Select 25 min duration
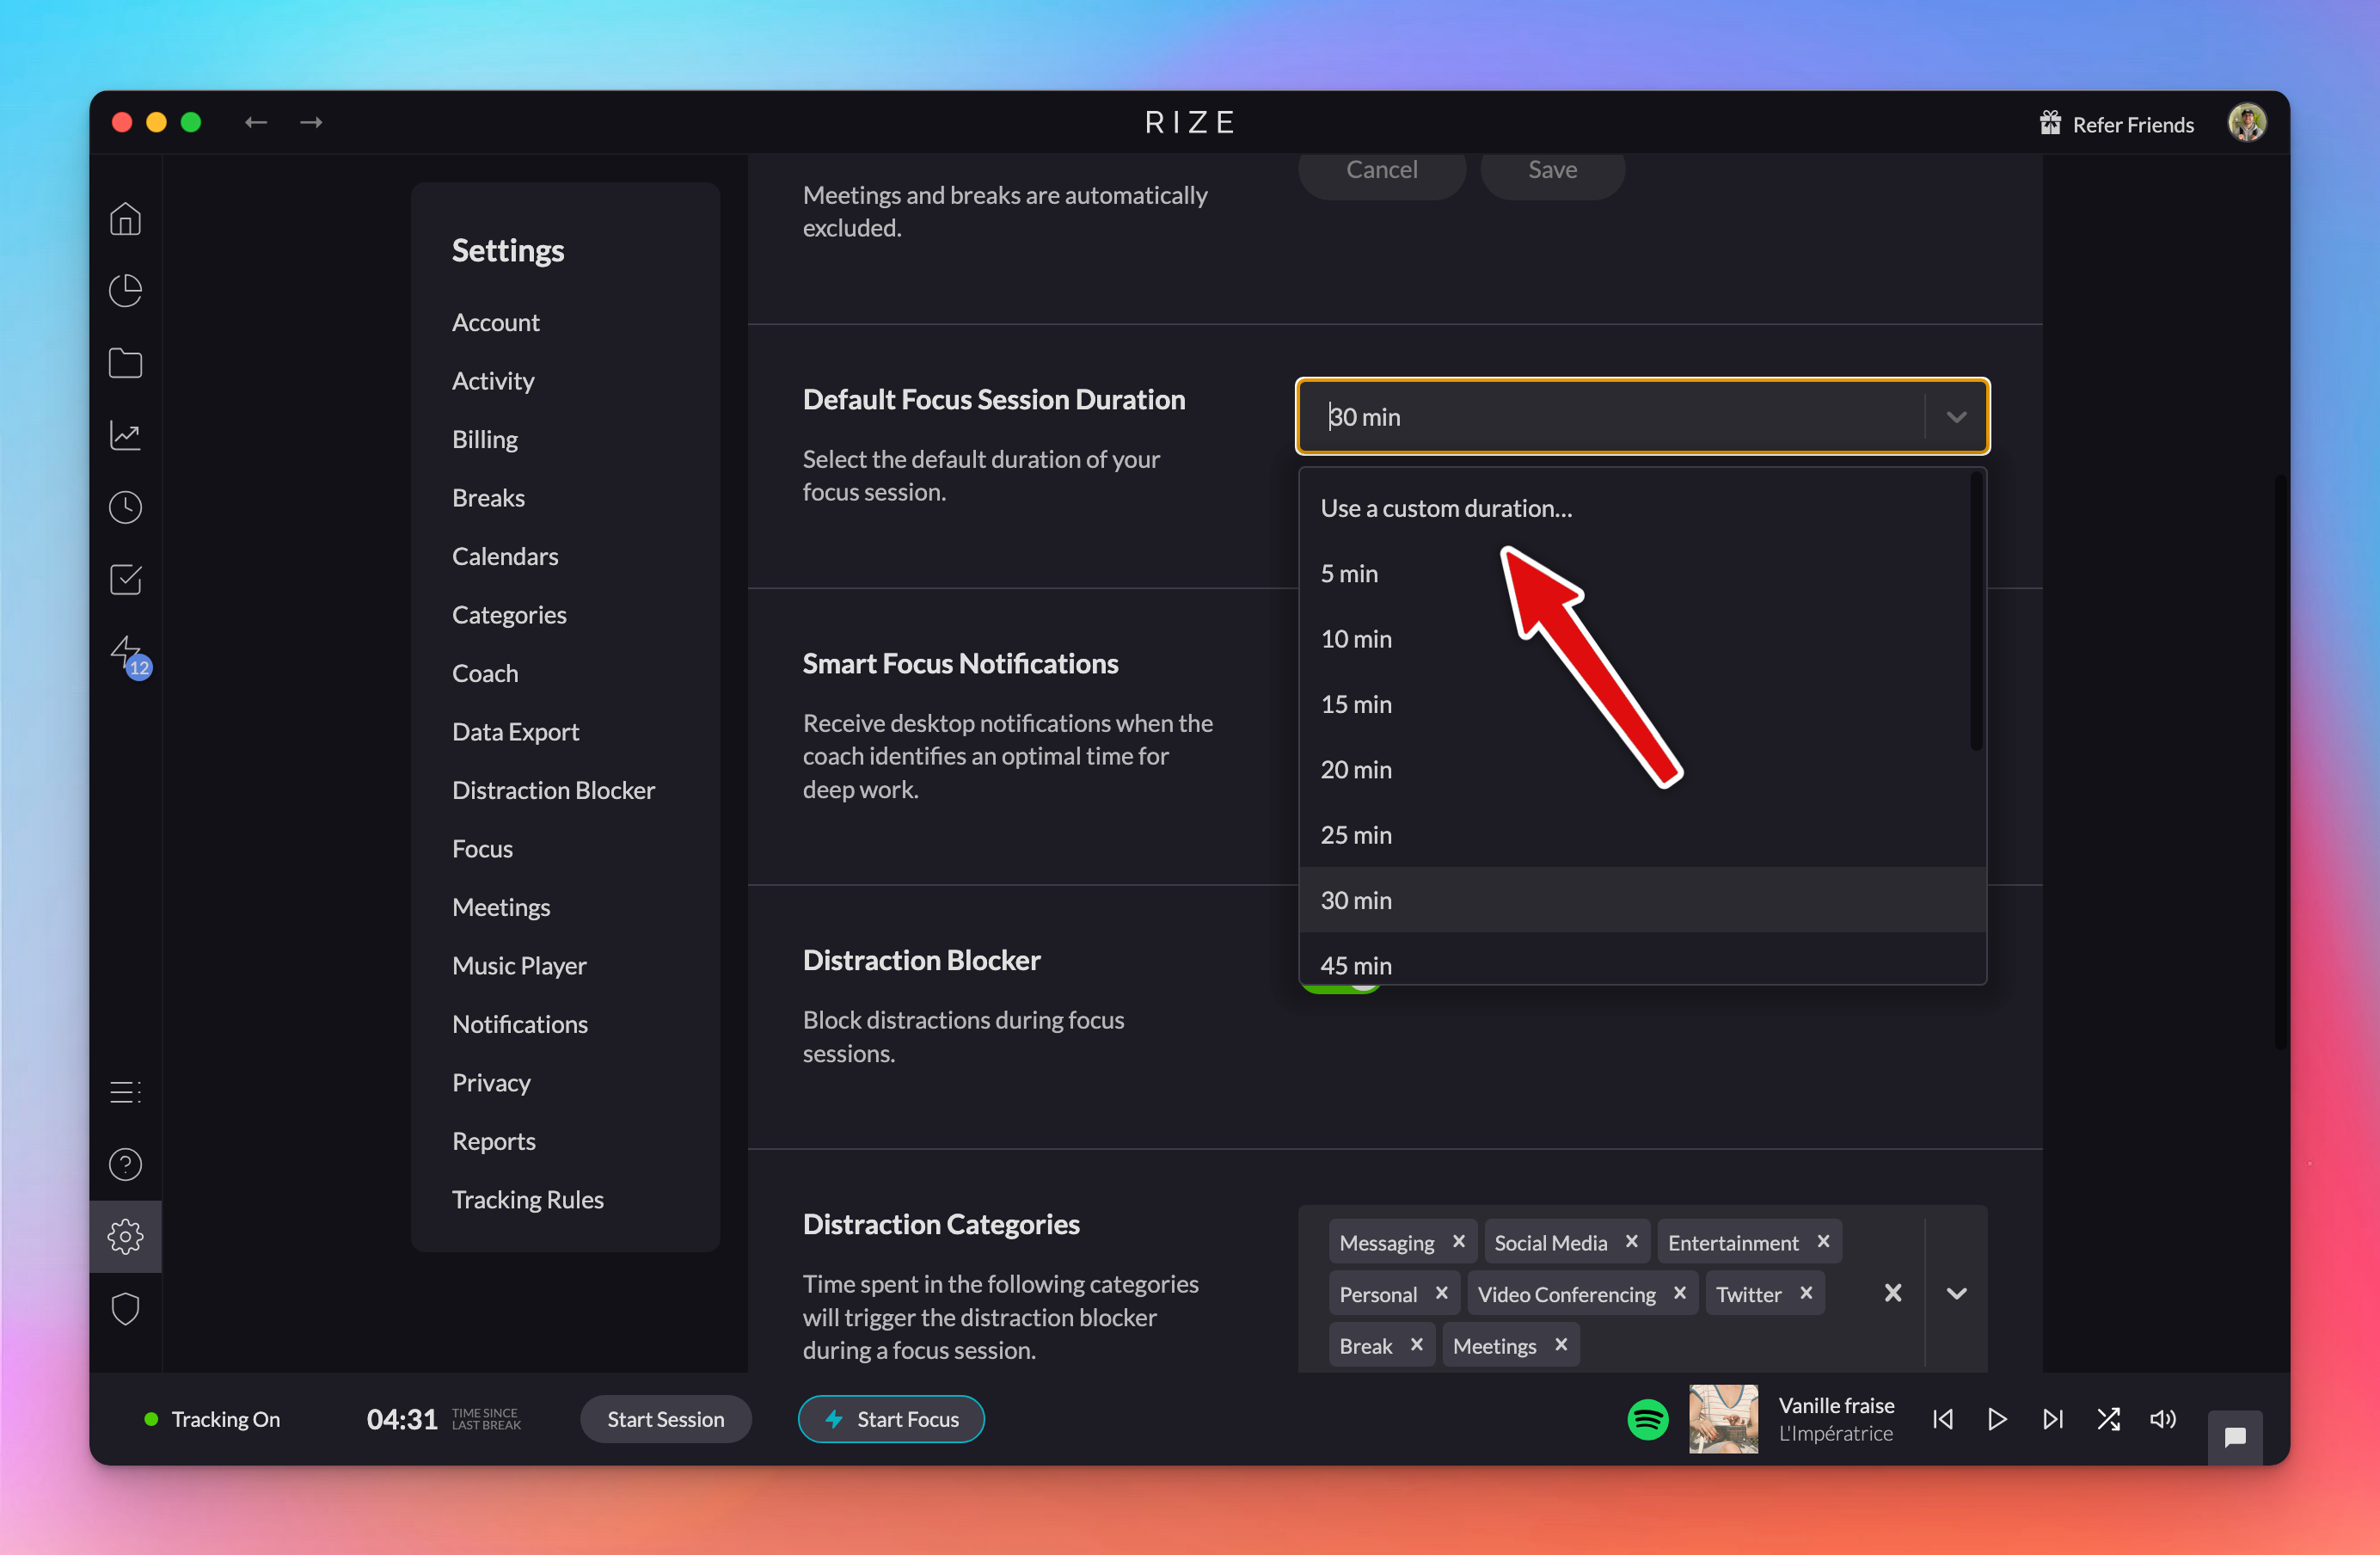The width and height of the screenshot is (2380, 1555). click(x=1641, y=834)
